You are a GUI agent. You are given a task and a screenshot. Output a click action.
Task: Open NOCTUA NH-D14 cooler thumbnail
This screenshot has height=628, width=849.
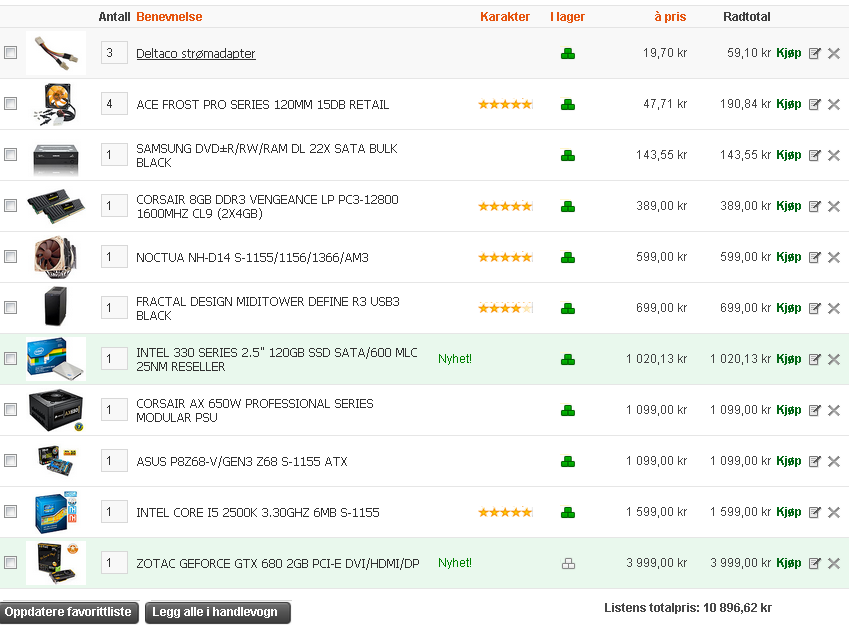point(56,257)
